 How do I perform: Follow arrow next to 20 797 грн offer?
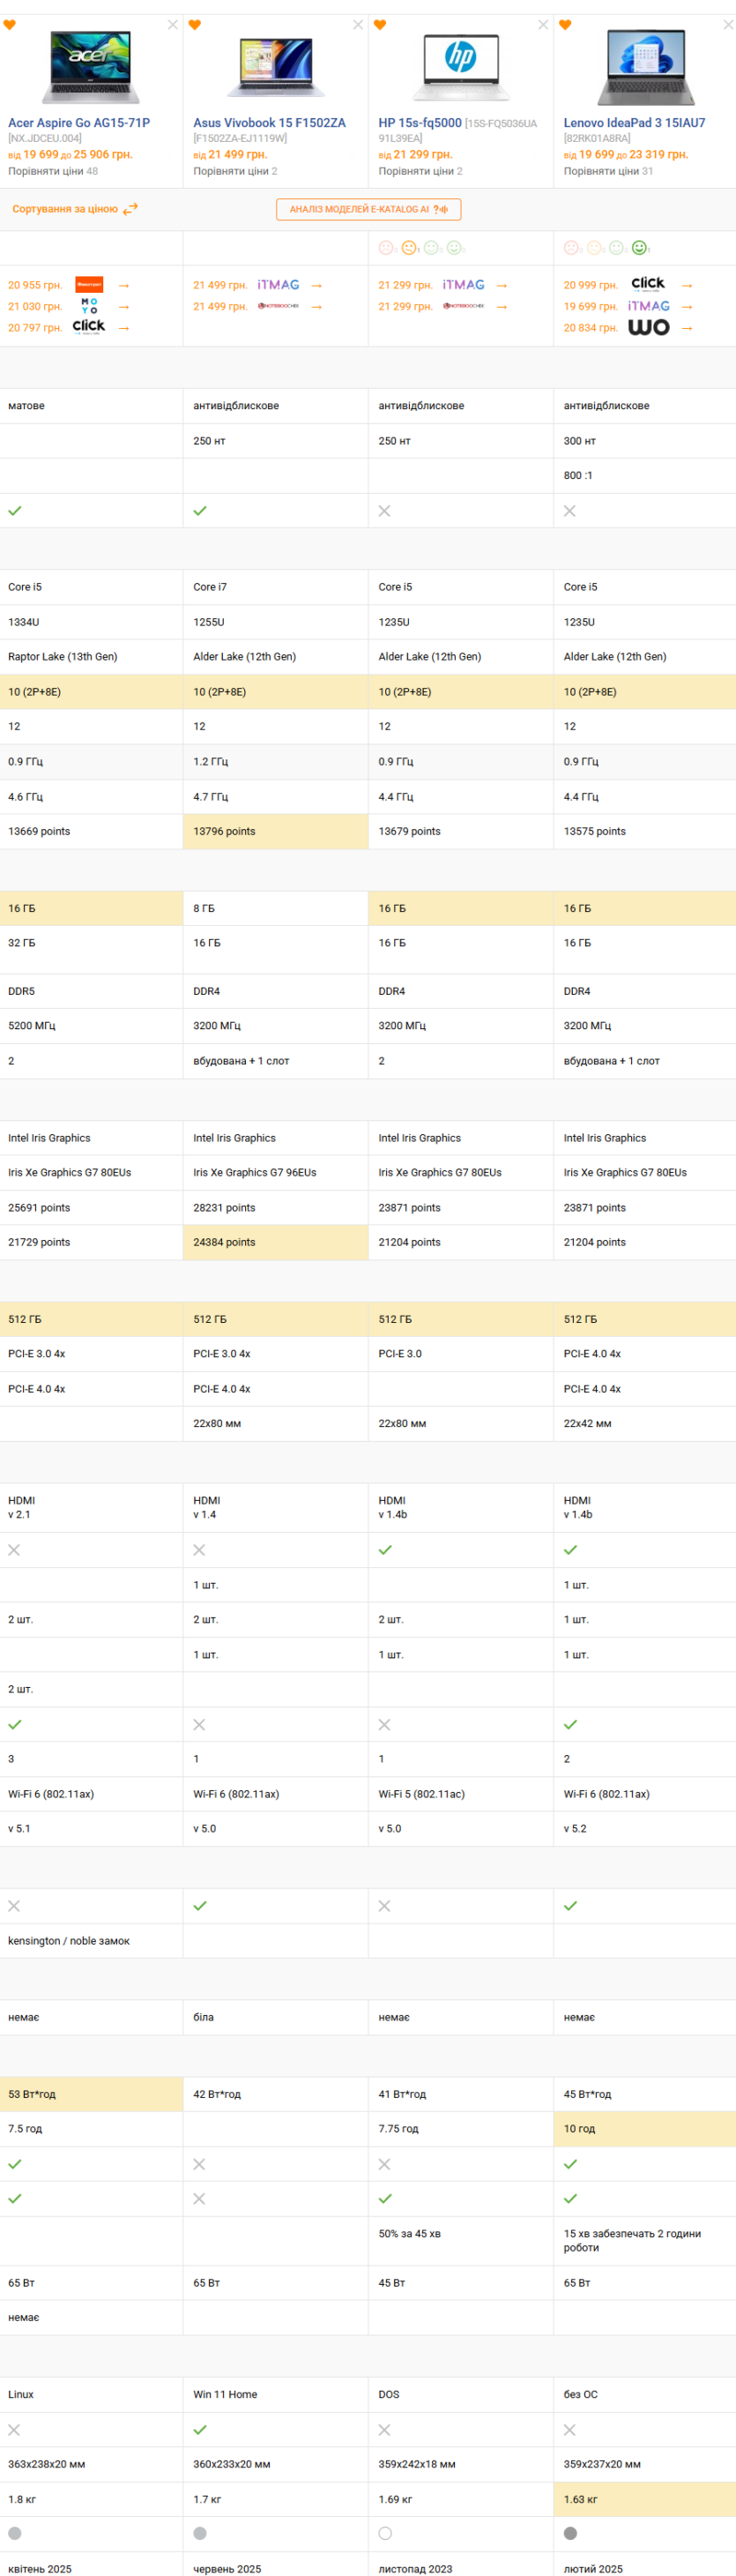pyautogui.click(x=124, y=328)
